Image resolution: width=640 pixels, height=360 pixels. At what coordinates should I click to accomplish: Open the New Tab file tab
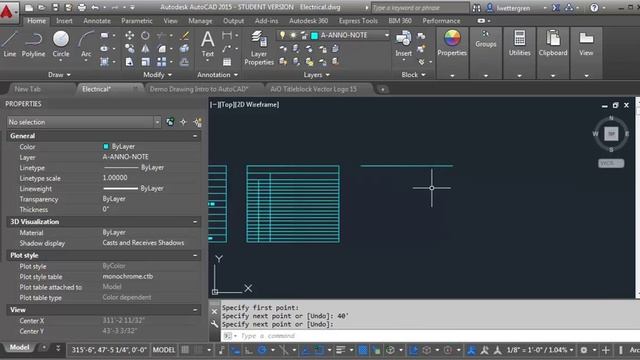pyautogui.click(x=27, y=89)
